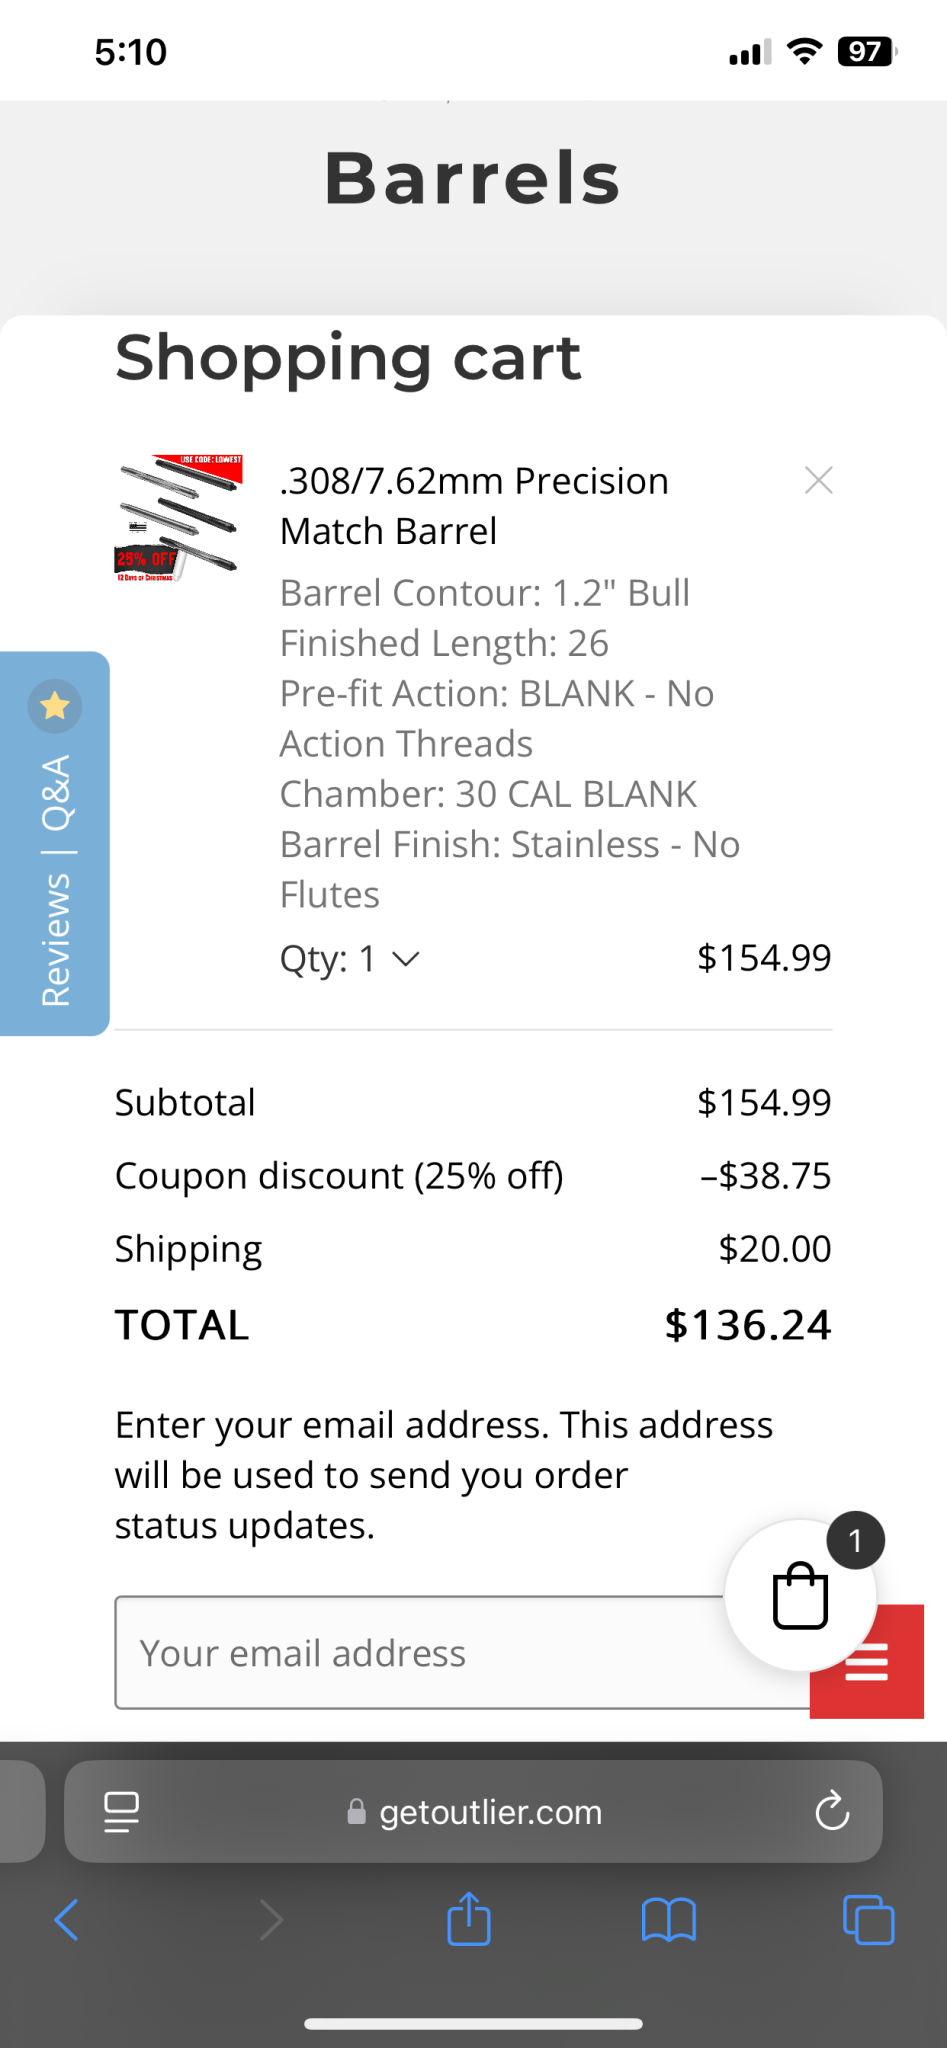
Task: Open Safari bookmarks
Action: tap(668, 1919)
